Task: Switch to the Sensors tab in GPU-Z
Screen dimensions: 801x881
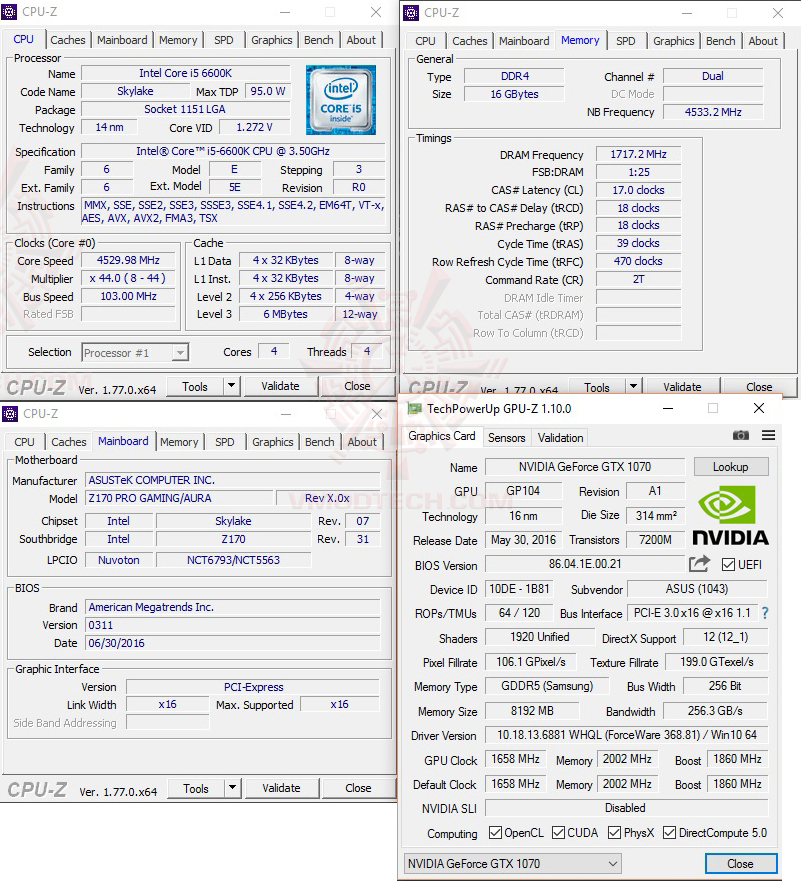Action: [506, 437]
